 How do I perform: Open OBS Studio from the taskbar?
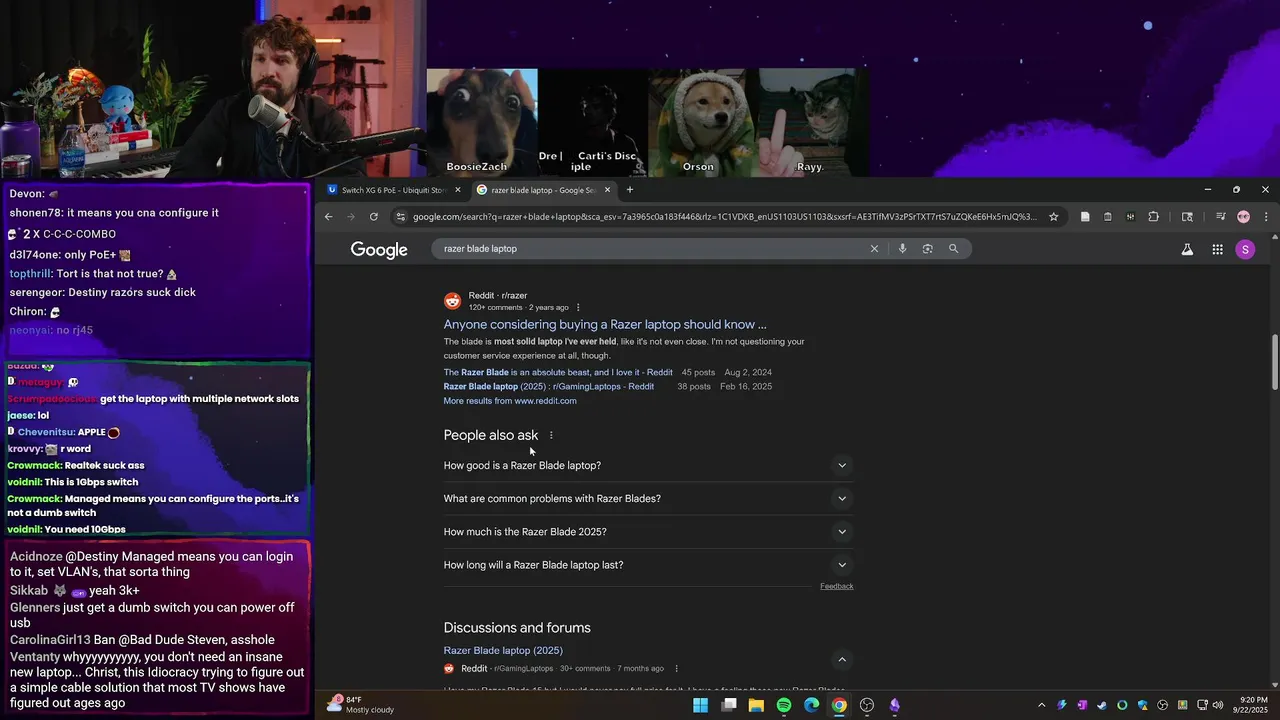[867, 705]
